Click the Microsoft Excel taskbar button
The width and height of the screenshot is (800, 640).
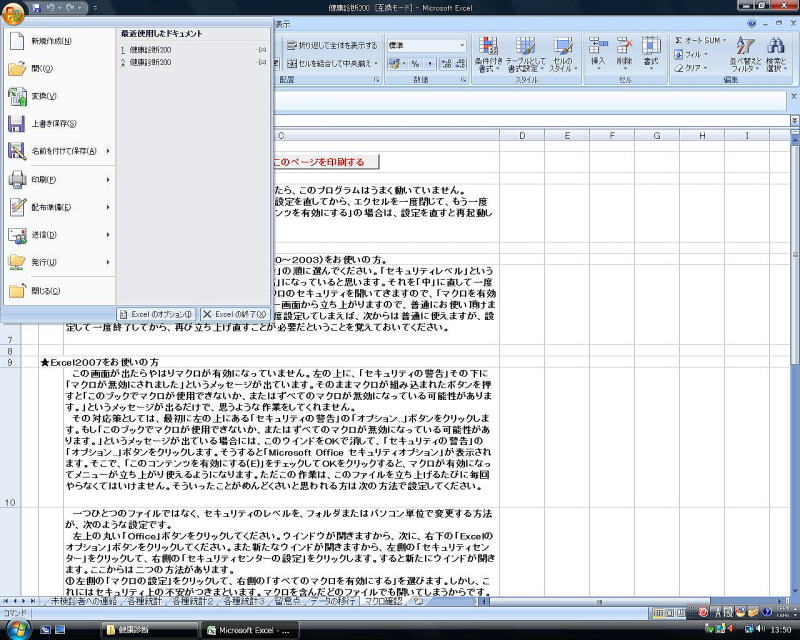[x=249, y=630]
